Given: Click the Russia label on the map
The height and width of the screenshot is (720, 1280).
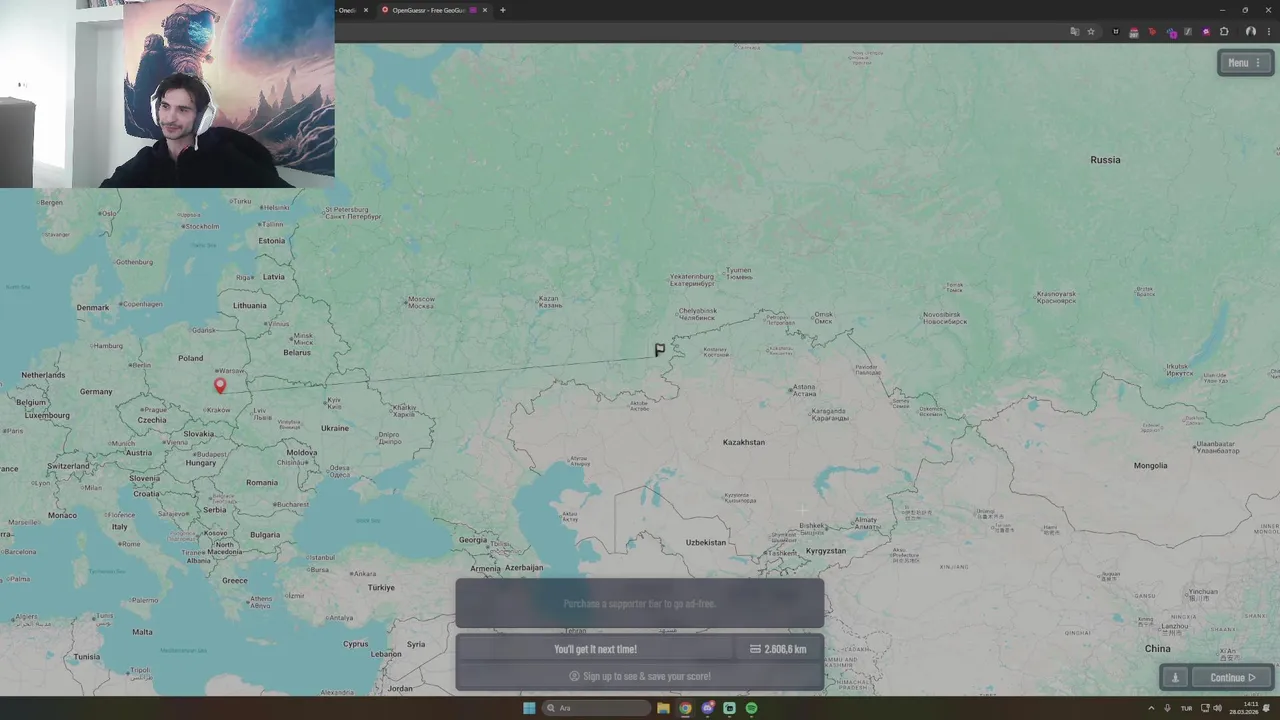Looking at the screenshot, I should click(1105, 160).
